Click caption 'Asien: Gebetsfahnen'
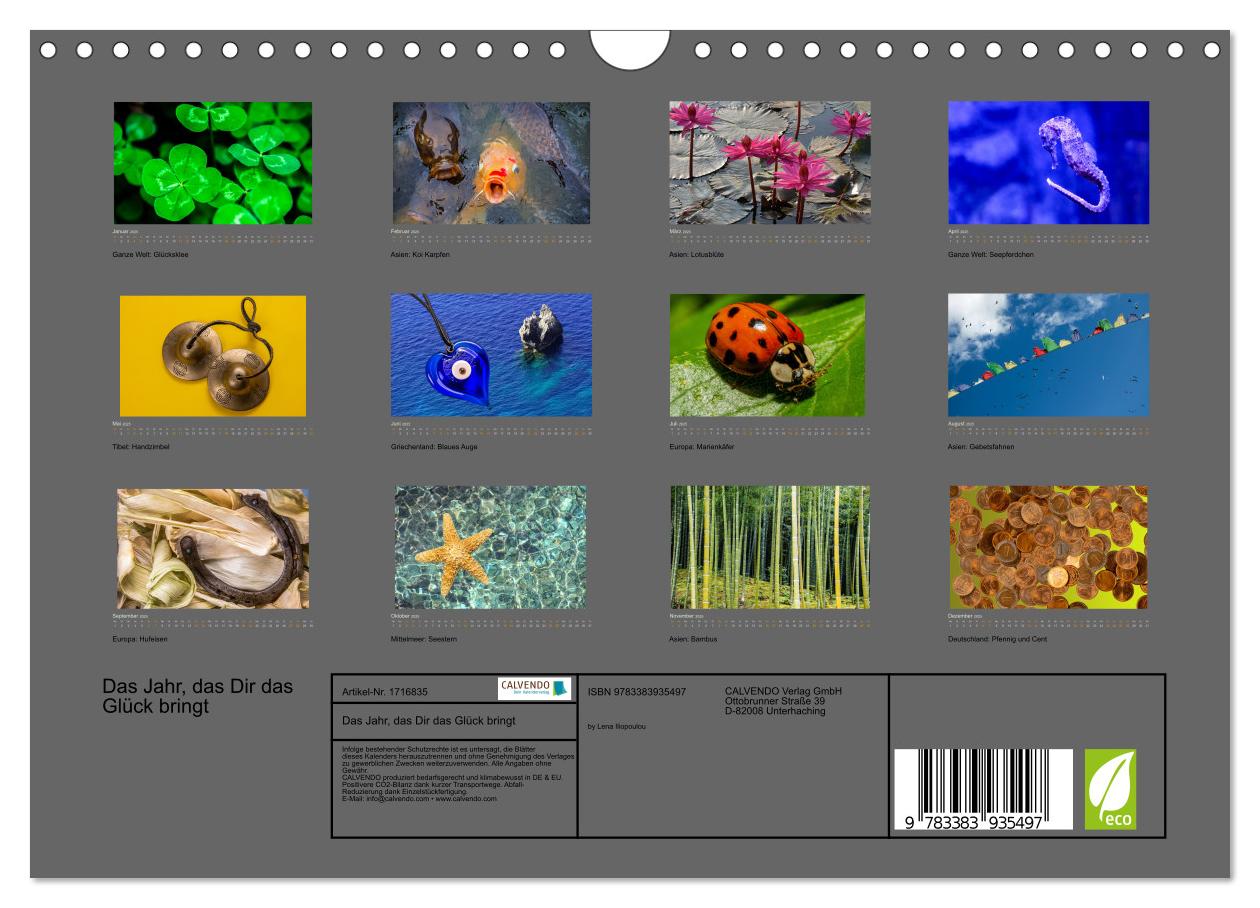This screenshot has width=1260, height=908. (981, 447)
